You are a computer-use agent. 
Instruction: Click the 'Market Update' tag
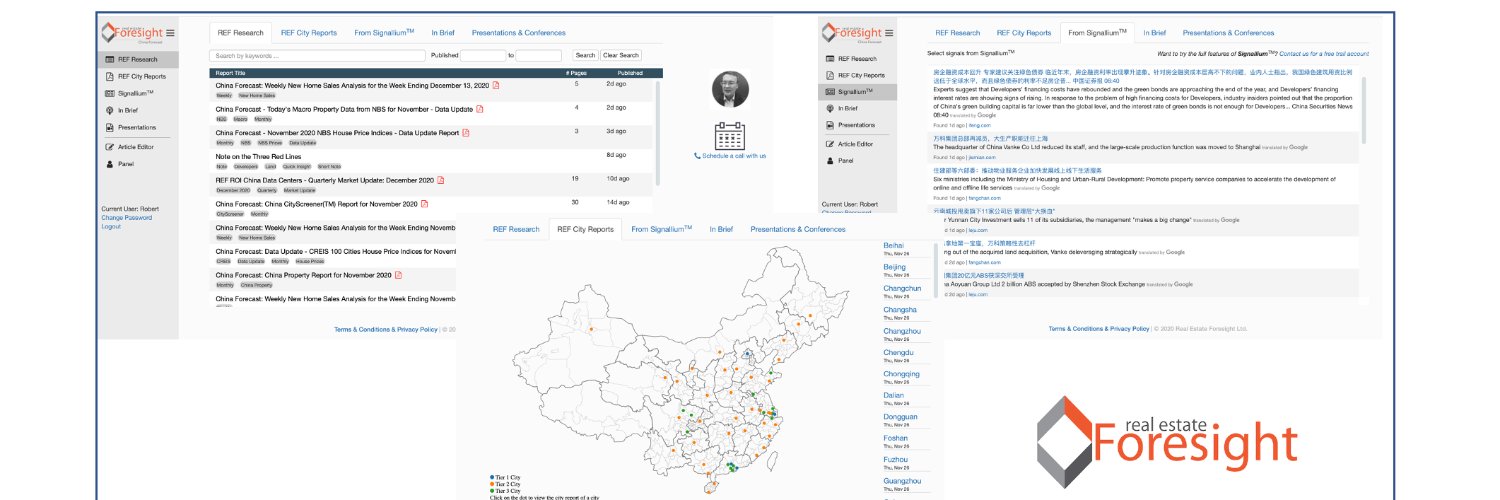coord(299,190)
